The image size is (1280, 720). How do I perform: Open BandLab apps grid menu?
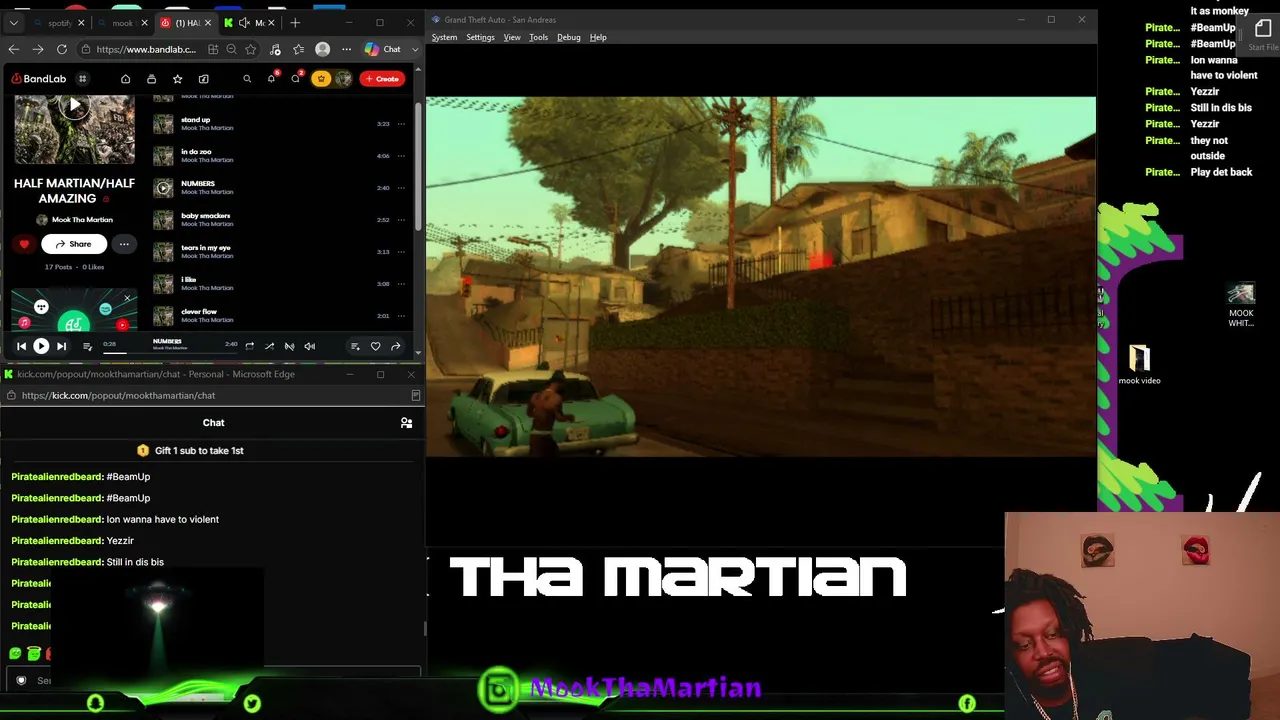(x=83, y=79)
